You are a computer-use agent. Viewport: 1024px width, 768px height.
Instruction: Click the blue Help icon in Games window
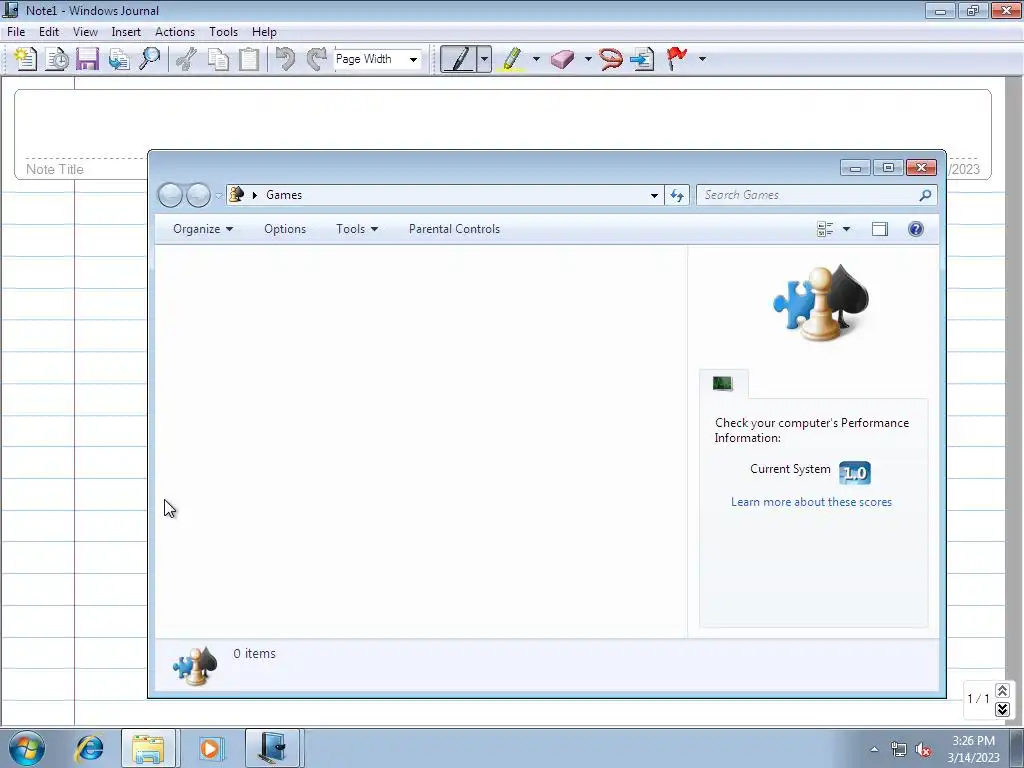pos(916,229)
